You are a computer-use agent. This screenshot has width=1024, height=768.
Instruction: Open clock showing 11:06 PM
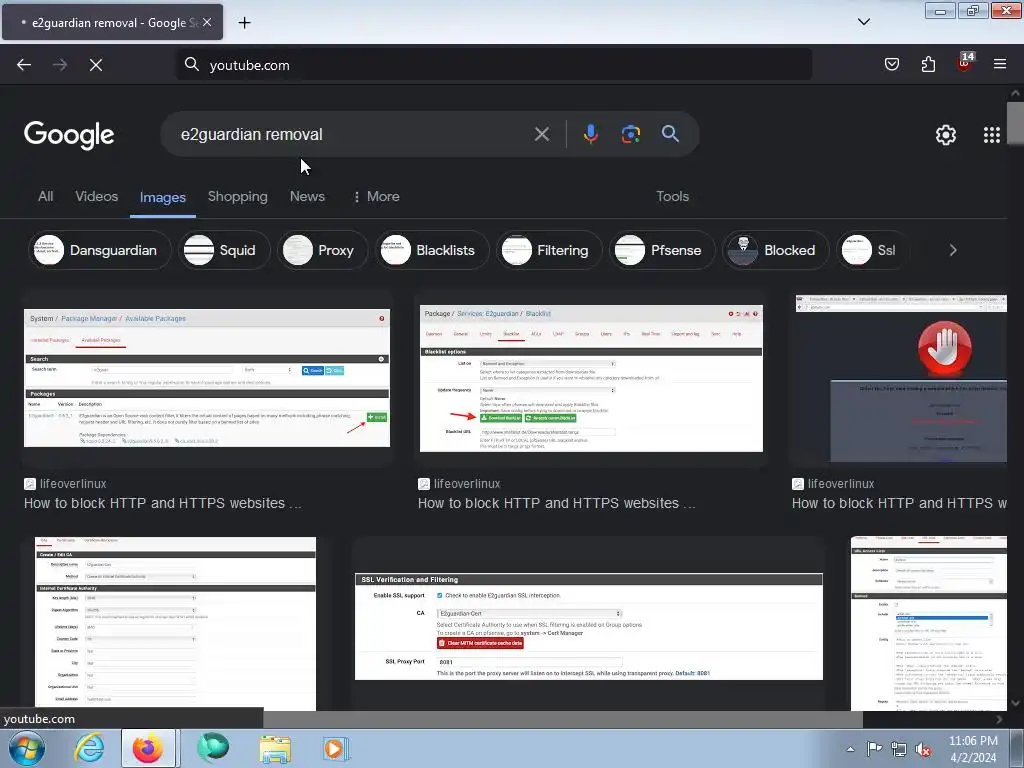[973, 749]
